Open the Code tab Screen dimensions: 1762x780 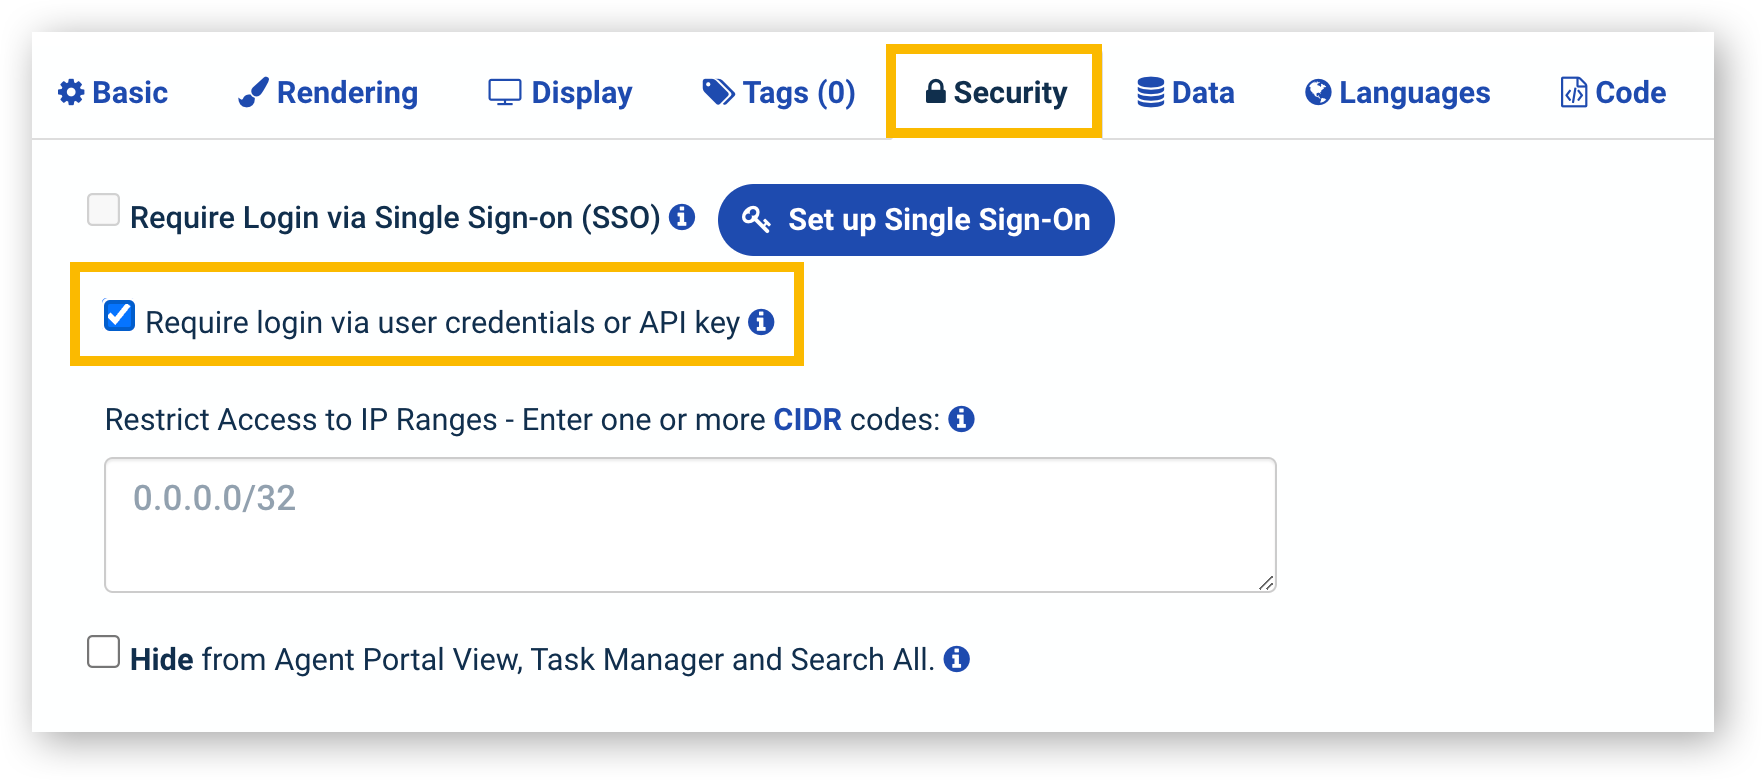tap(1614, 93)
